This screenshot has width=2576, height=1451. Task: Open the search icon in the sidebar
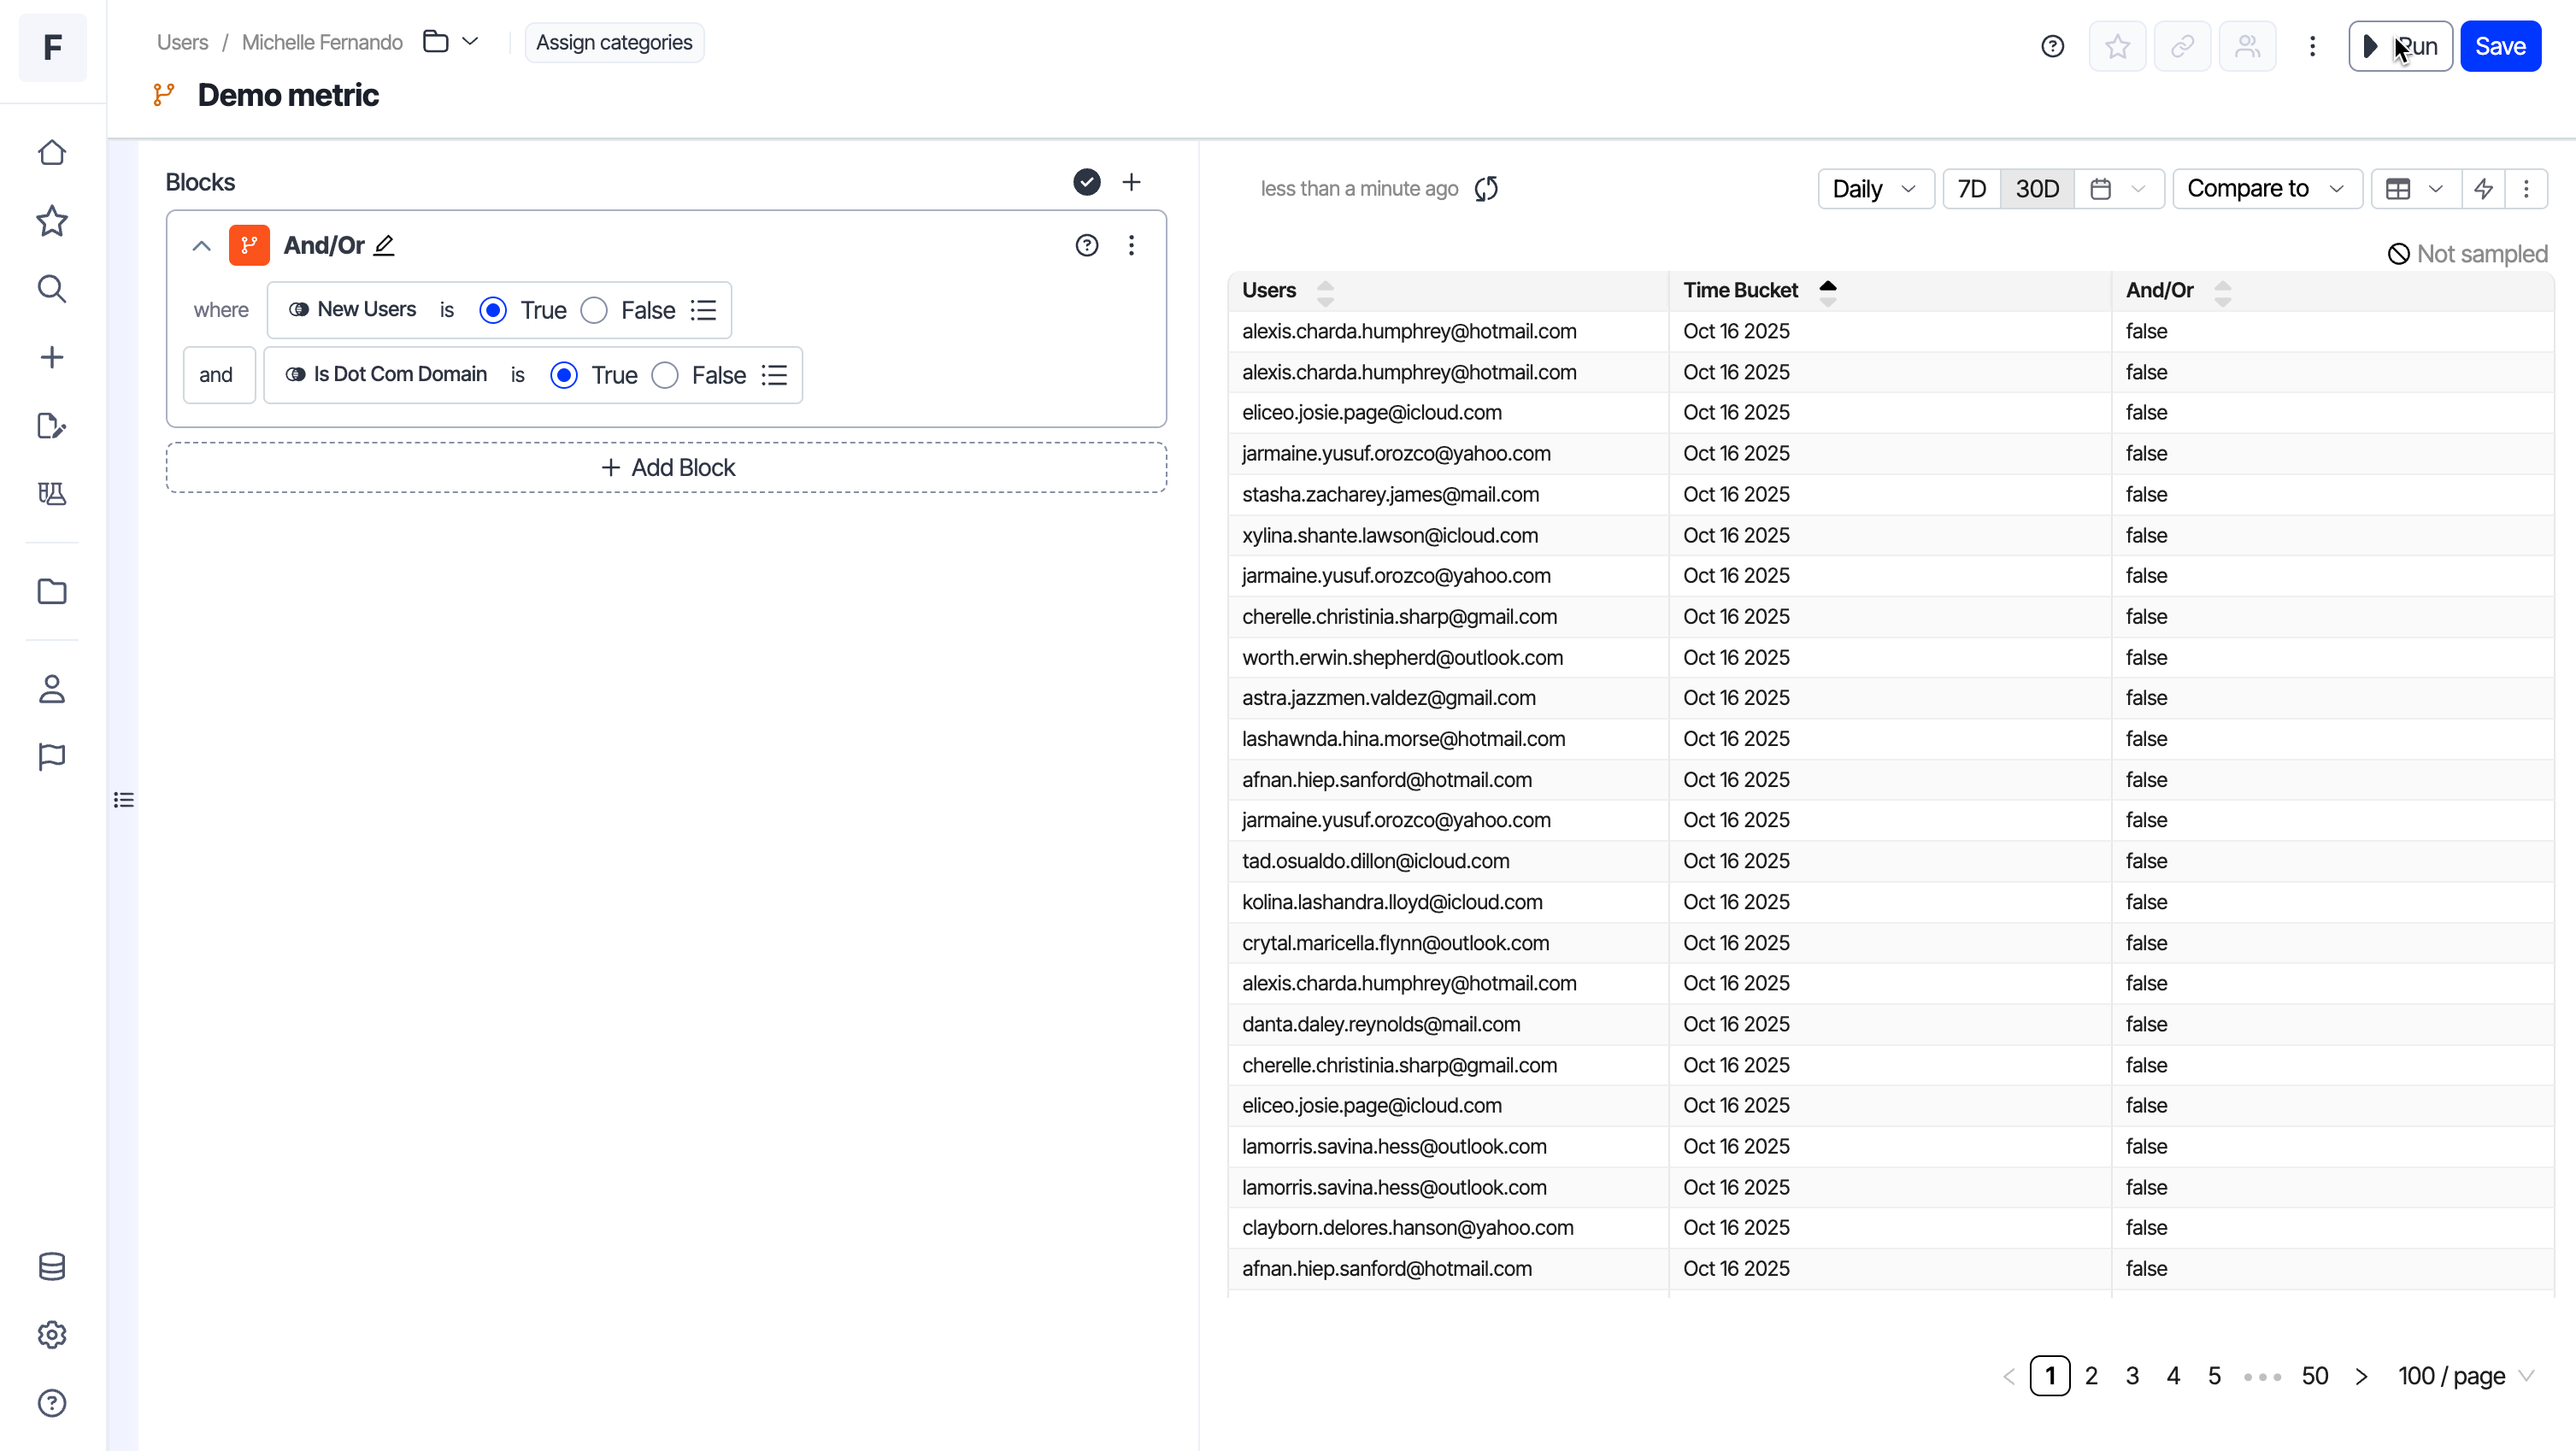52,289
